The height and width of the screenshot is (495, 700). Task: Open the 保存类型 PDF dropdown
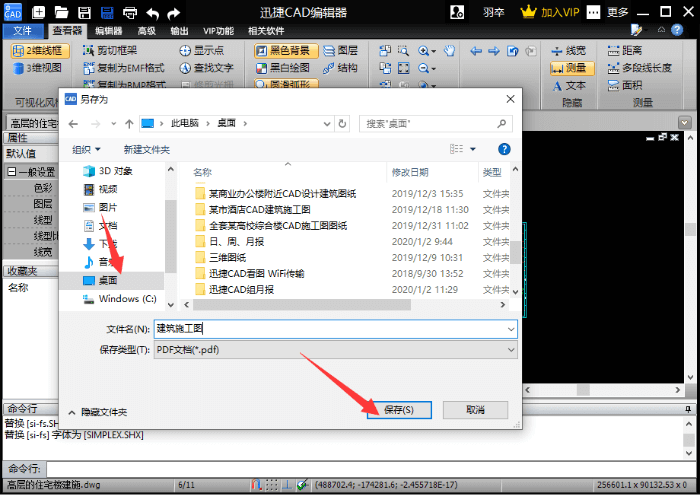pyautogui.click(x=336, y=350)
